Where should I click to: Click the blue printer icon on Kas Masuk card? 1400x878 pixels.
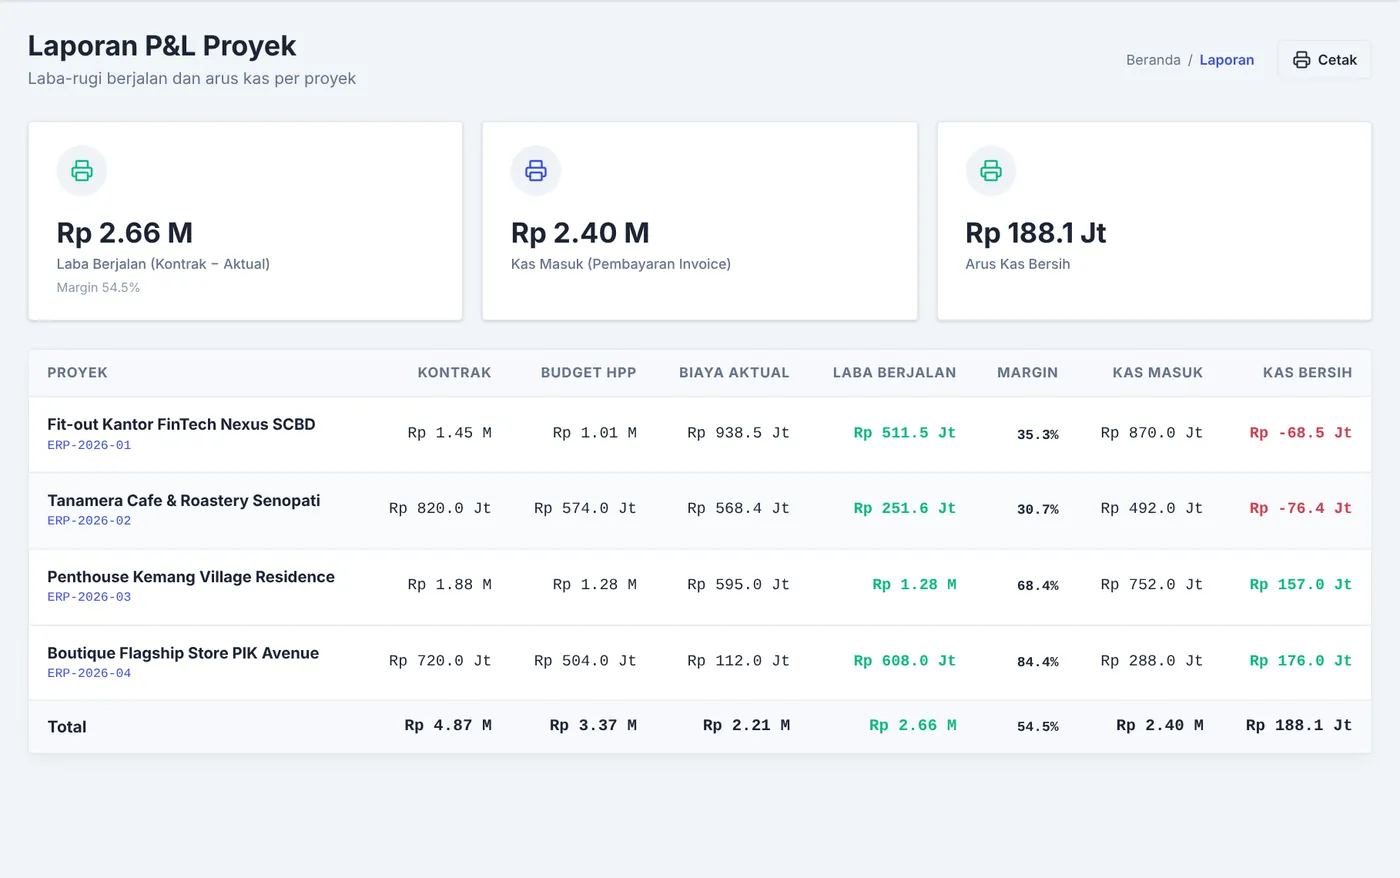536,171
